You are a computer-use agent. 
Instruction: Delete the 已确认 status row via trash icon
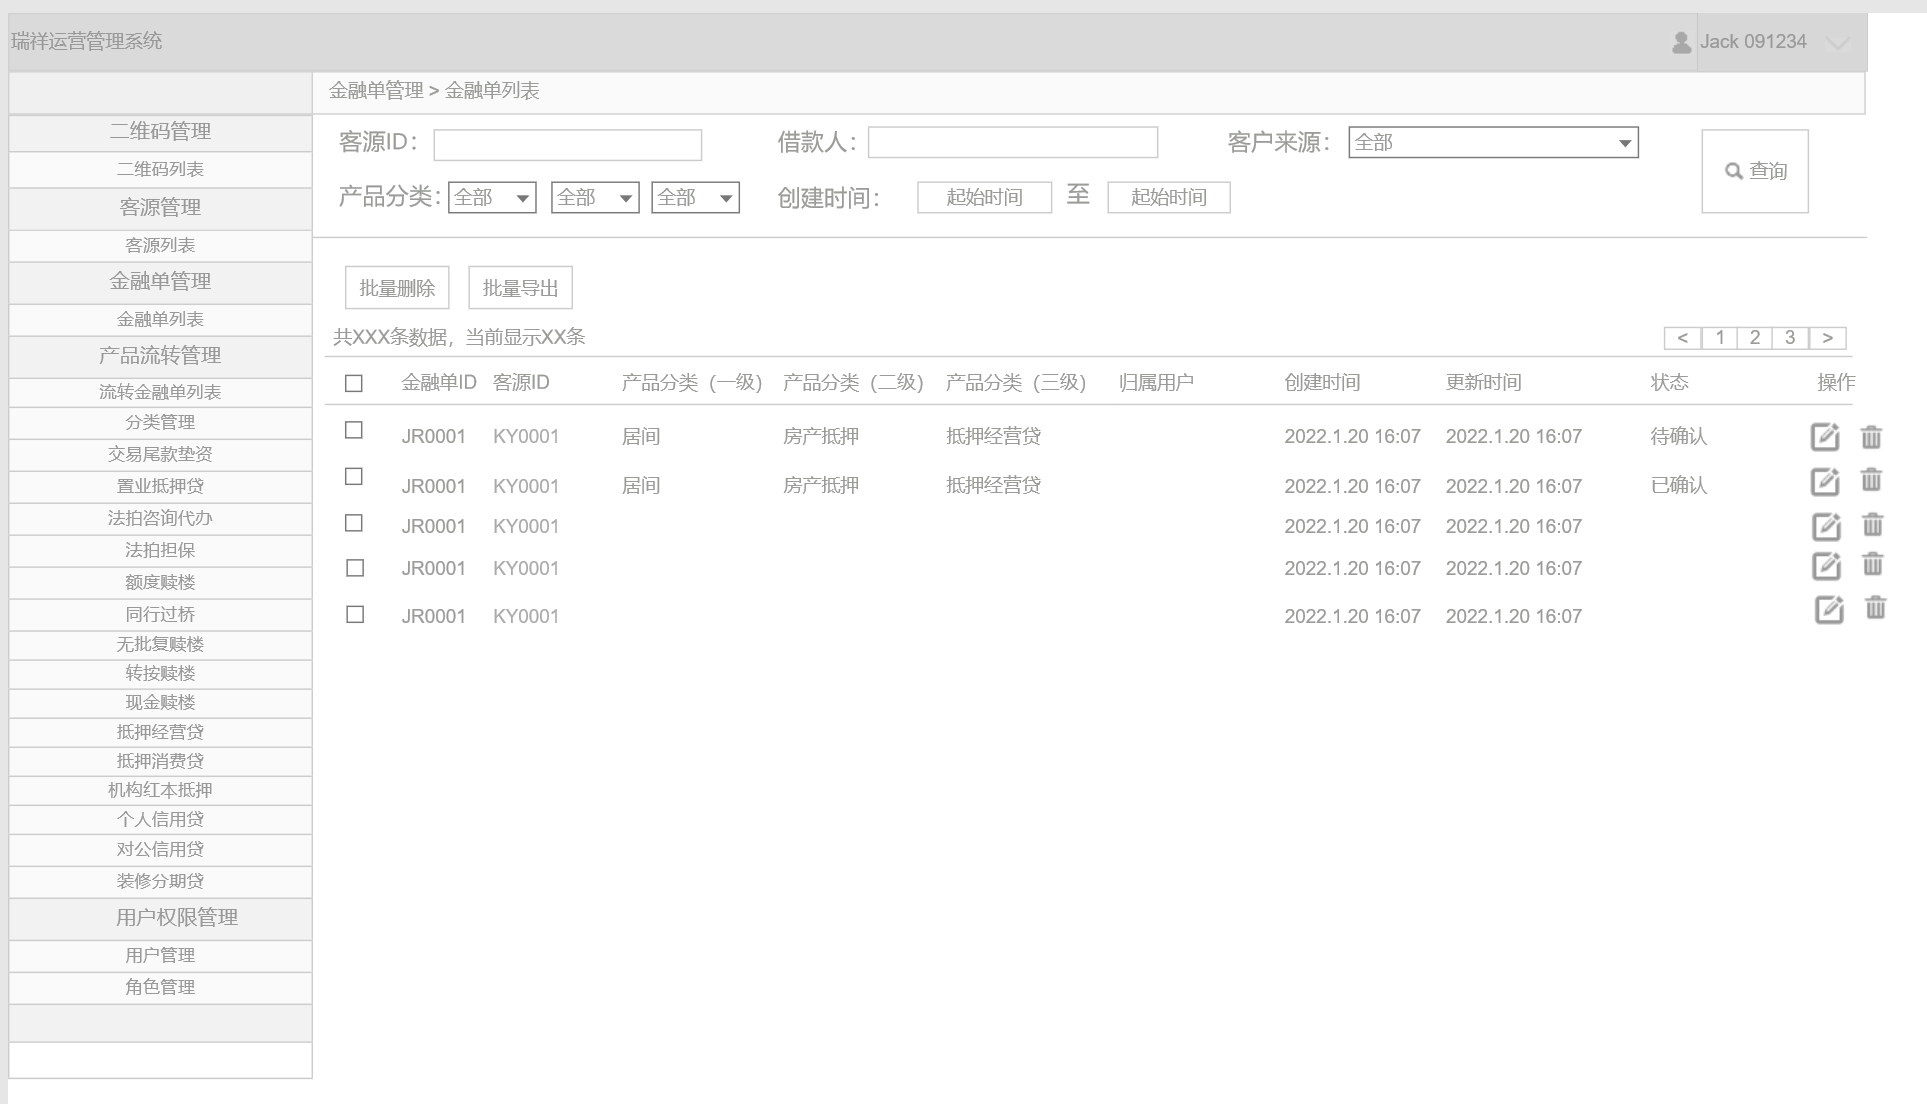point(1871,480)
